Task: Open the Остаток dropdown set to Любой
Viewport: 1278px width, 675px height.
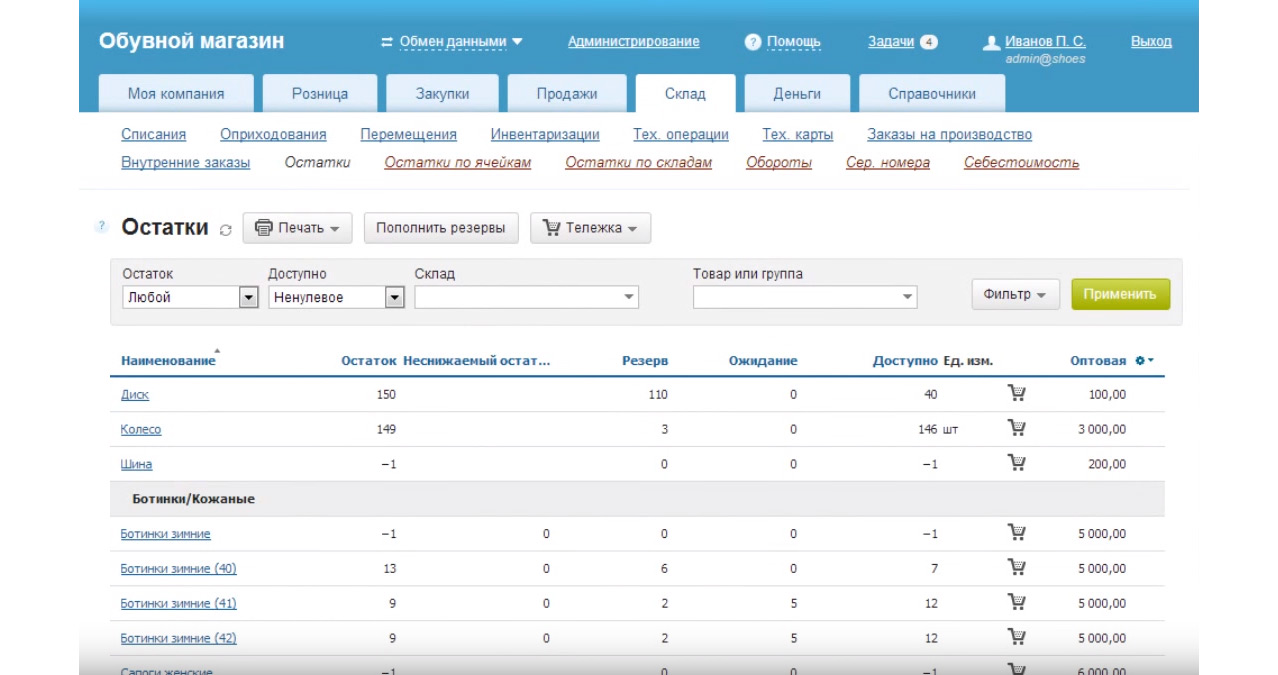Action: (x=190, y=297)
